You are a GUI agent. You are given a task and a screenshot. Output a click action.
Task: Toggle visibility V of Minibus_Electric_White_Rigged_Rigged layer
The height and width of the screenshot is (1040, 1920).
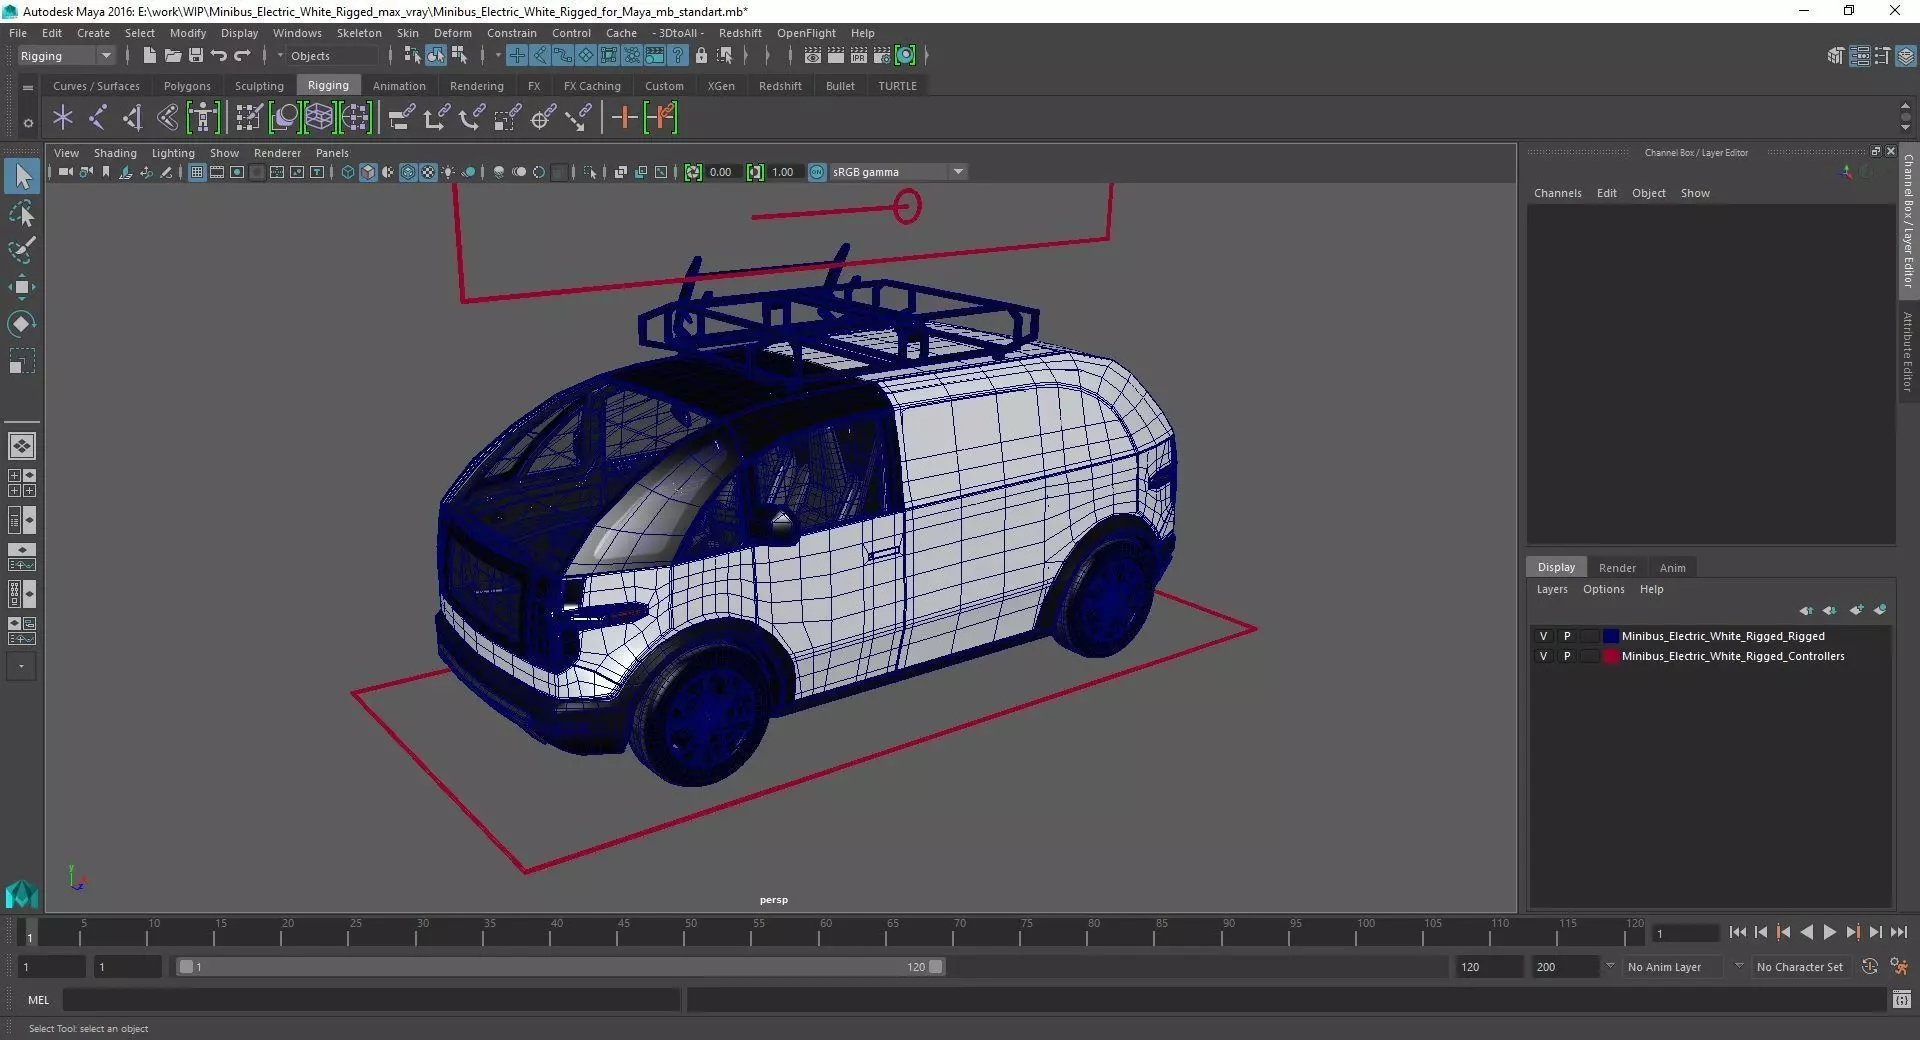click(1543, 636)
